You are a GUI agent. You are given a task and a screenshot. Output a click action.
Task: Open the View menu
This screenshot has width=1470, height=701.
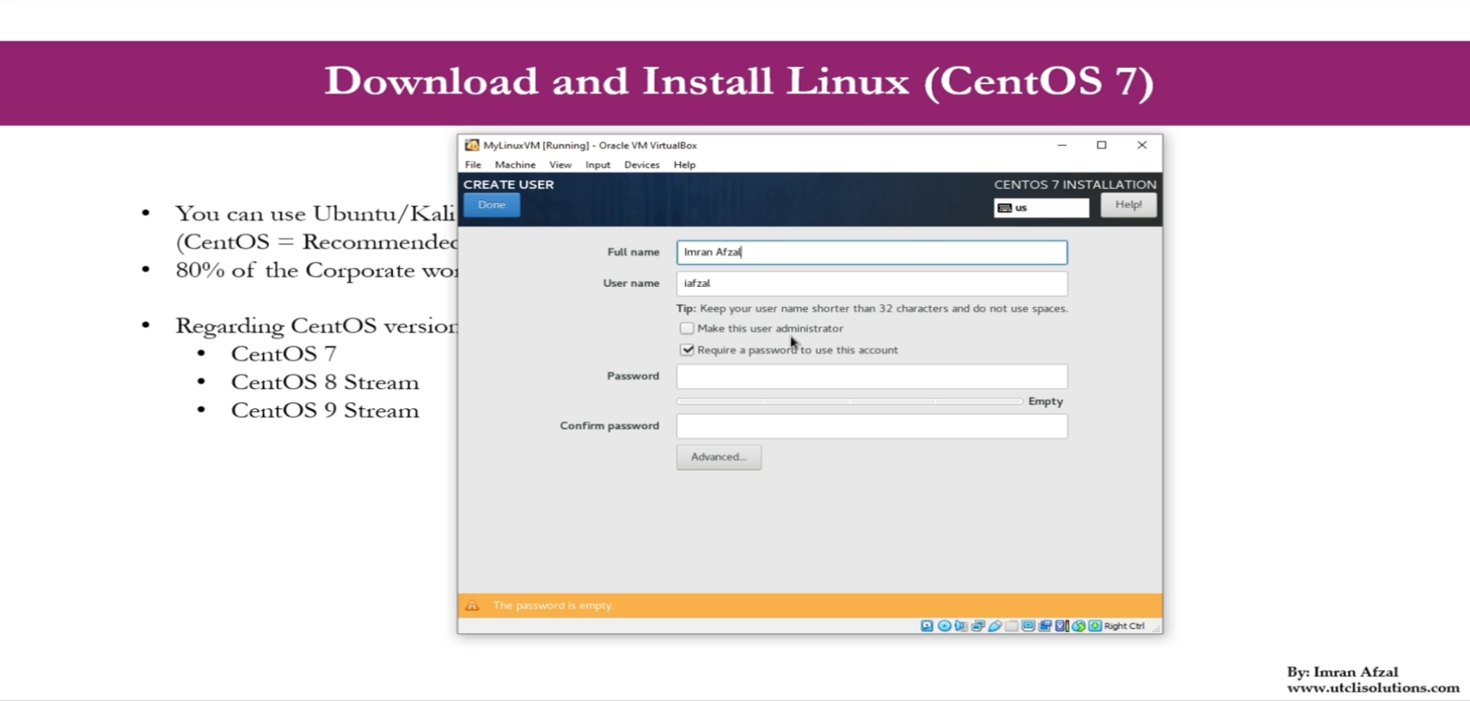(x=560, y=165)
